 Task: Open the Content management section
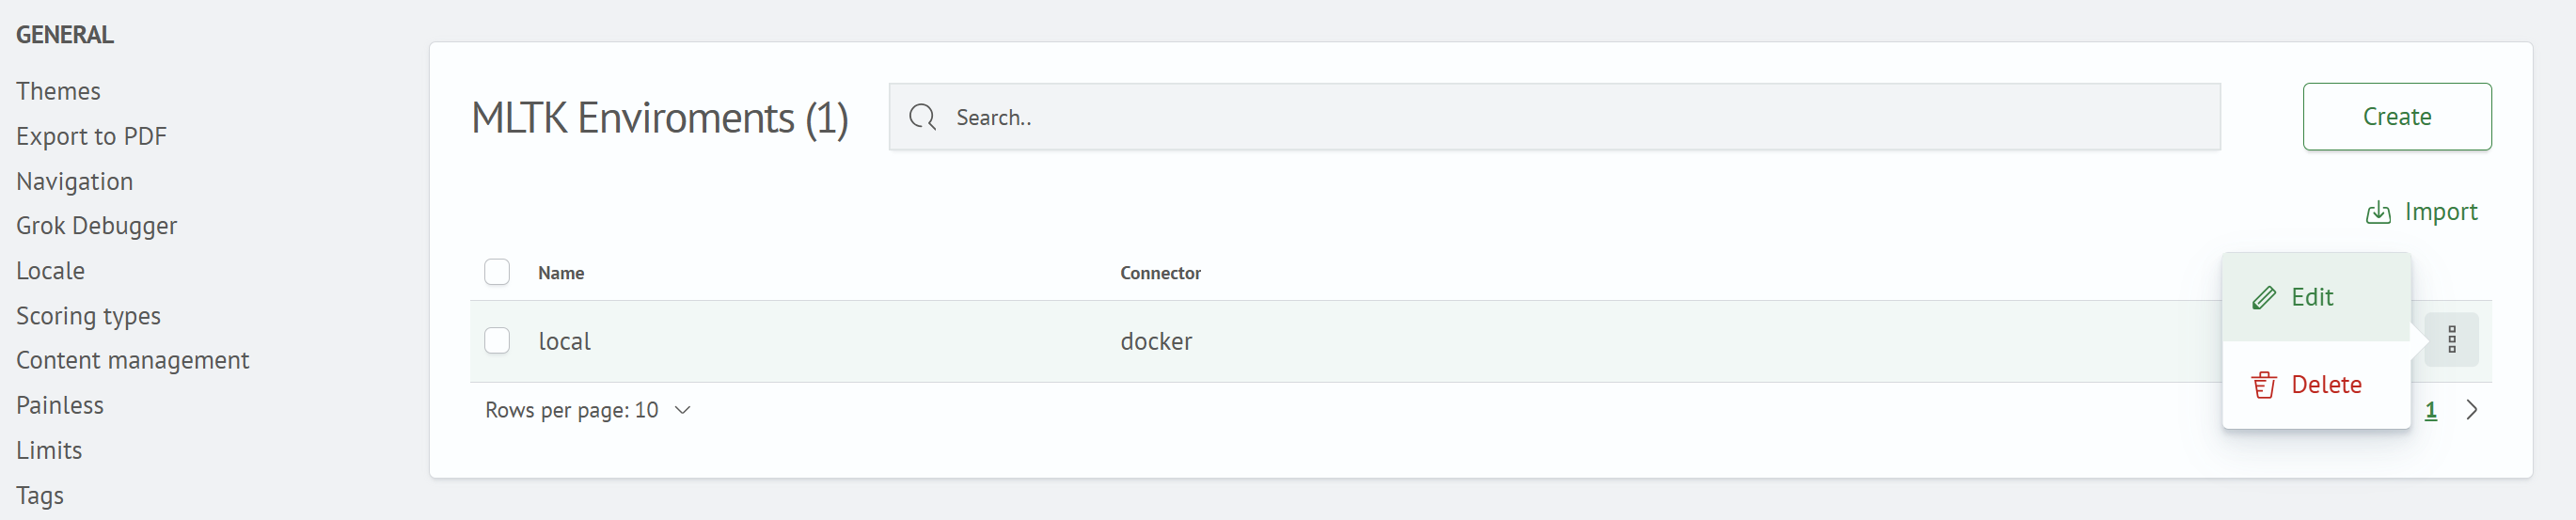(132, 360)
